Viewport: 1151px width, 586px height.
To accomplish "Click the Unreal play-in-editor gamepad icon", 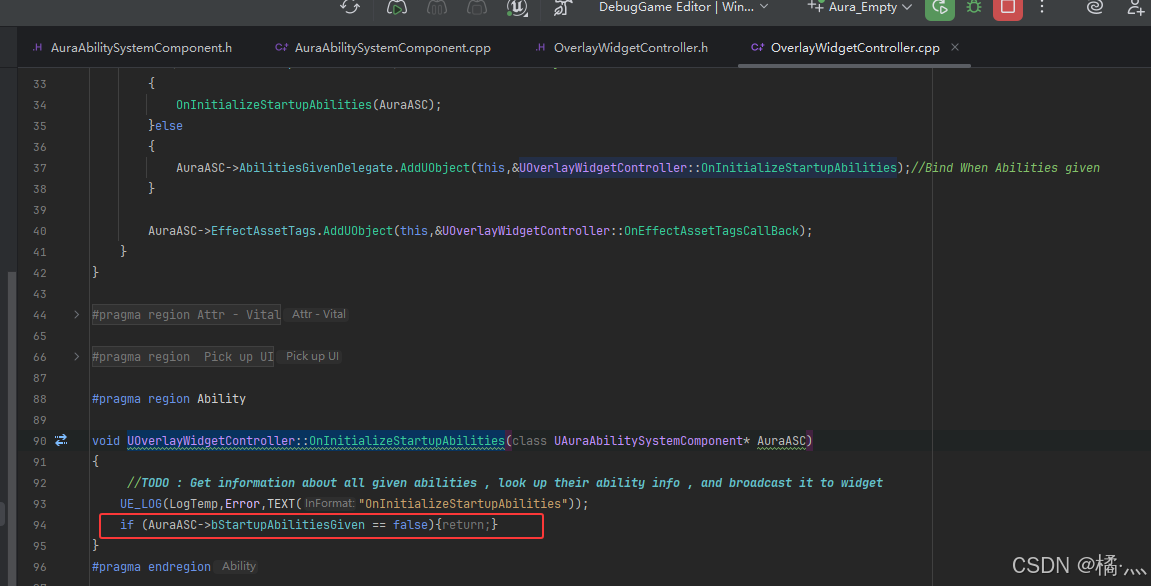I will coord(397,7).
